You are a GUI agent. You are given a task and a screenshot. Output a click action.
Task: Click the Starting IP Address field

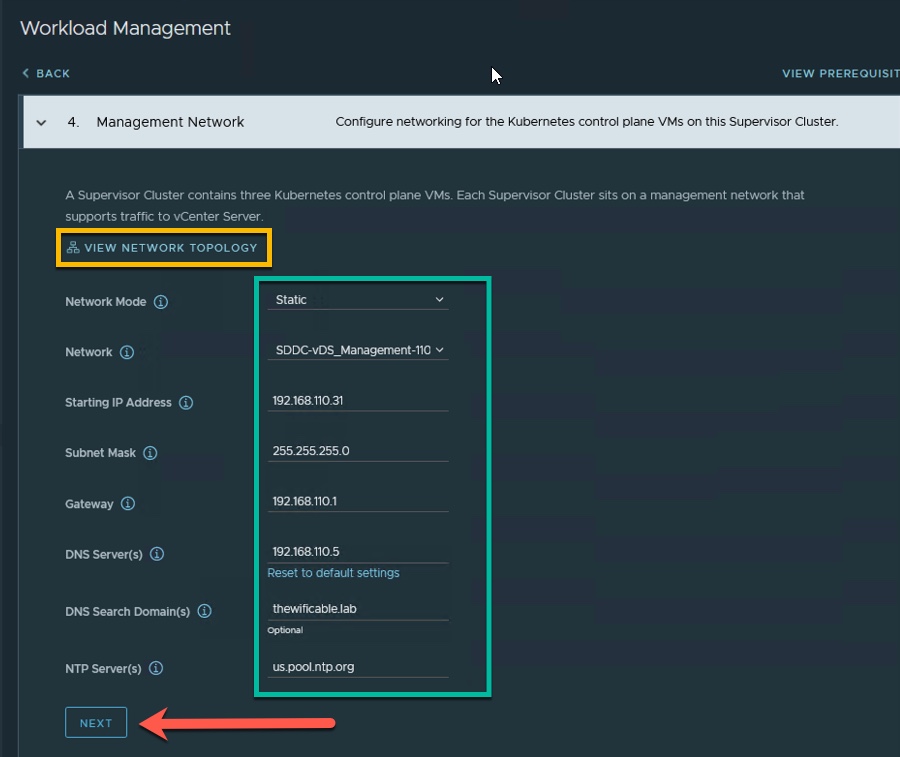[x=357, y=400]
